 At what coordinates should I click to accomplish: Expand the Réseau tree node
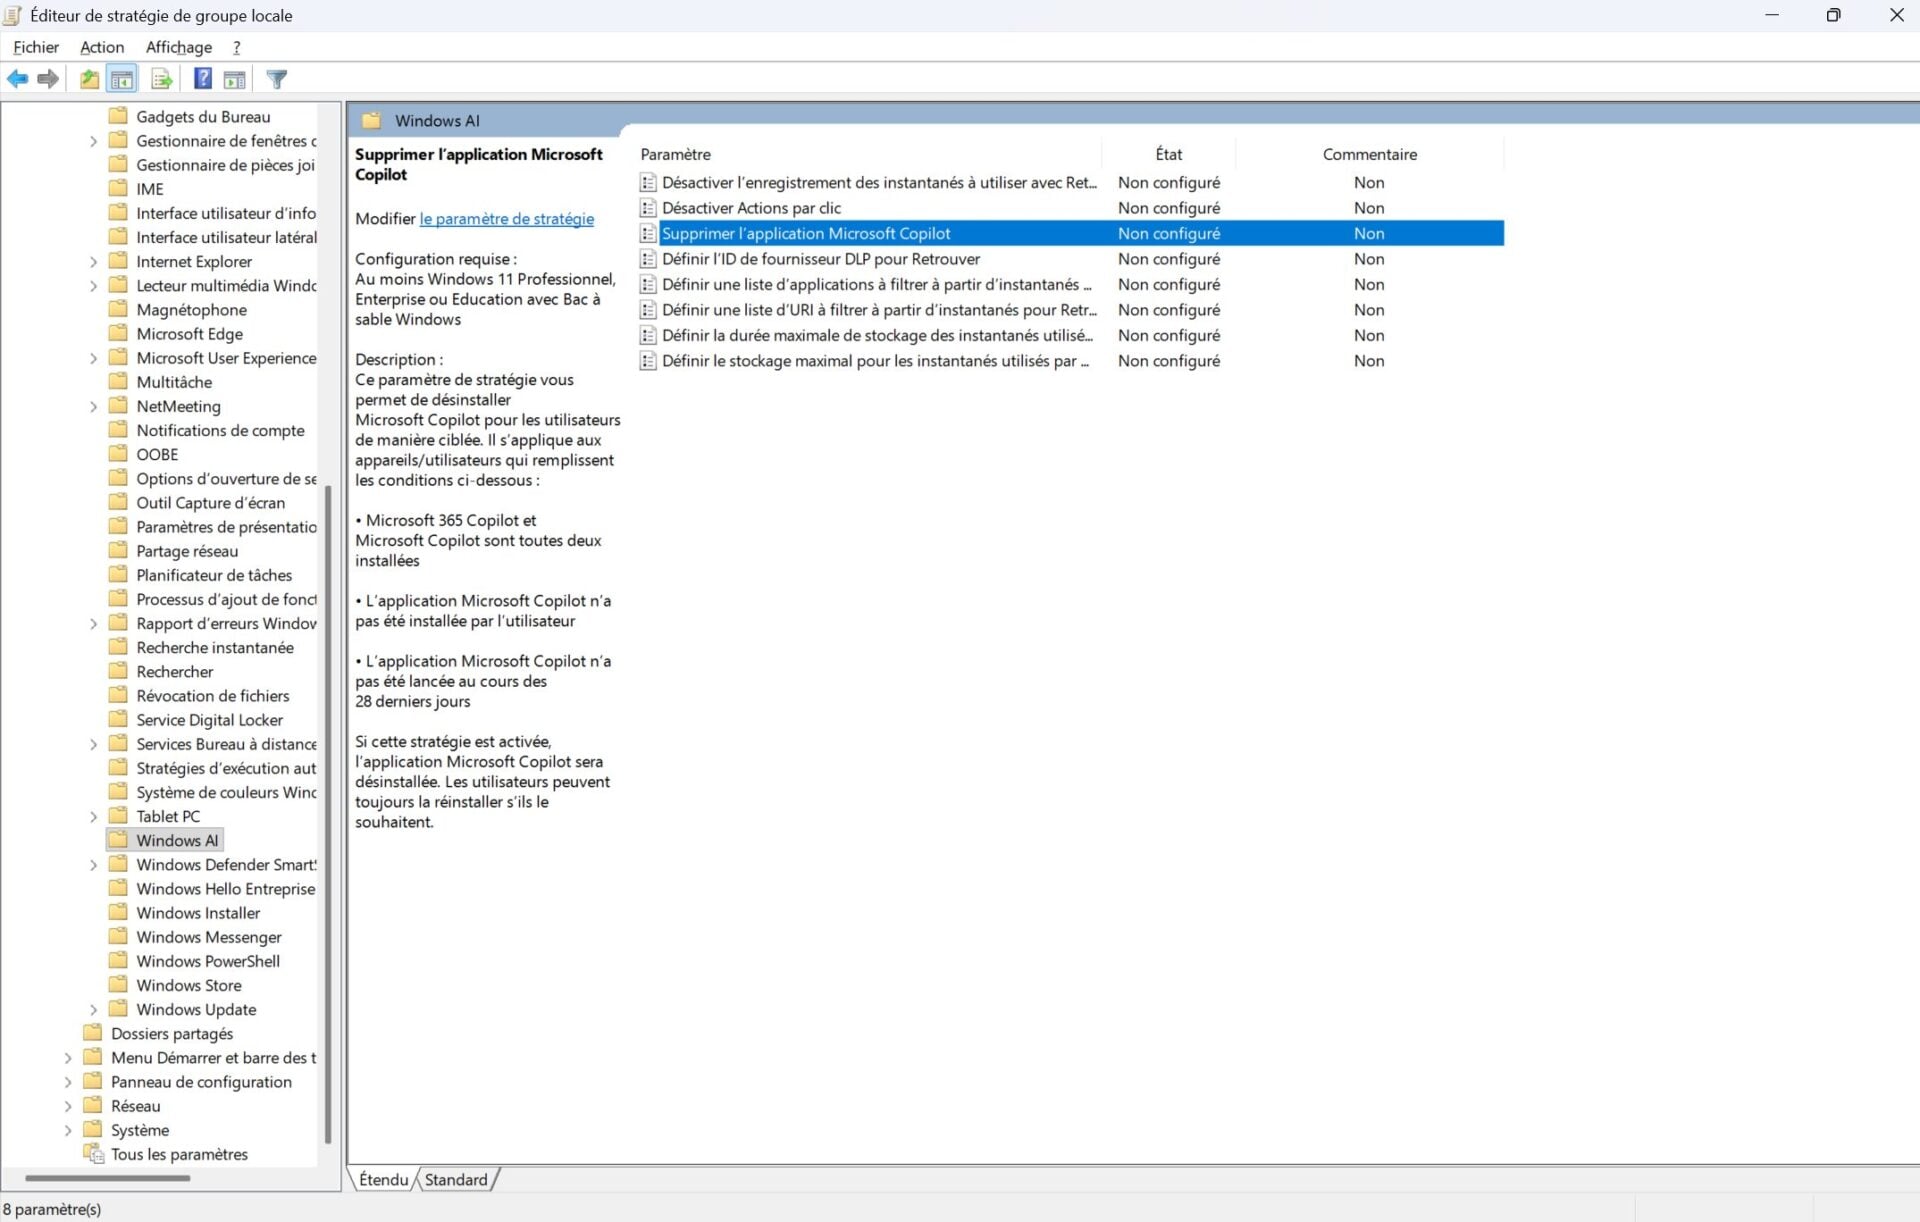[68, 1106]
